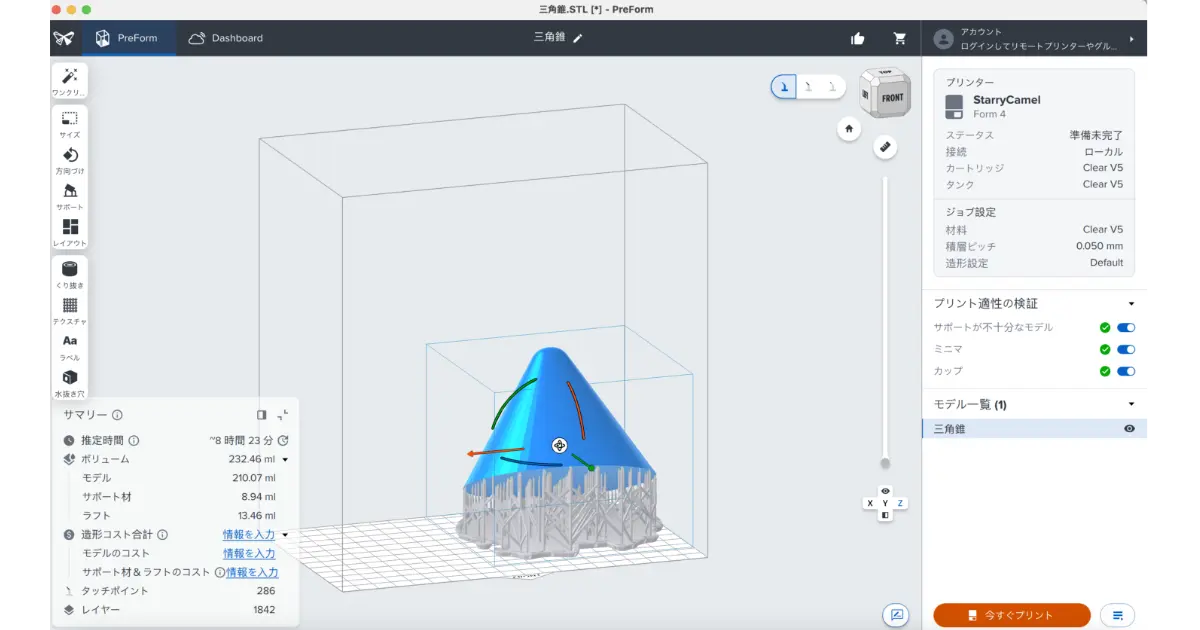Show info for 造形コスト合計 total cost

(x=162, y=535)
